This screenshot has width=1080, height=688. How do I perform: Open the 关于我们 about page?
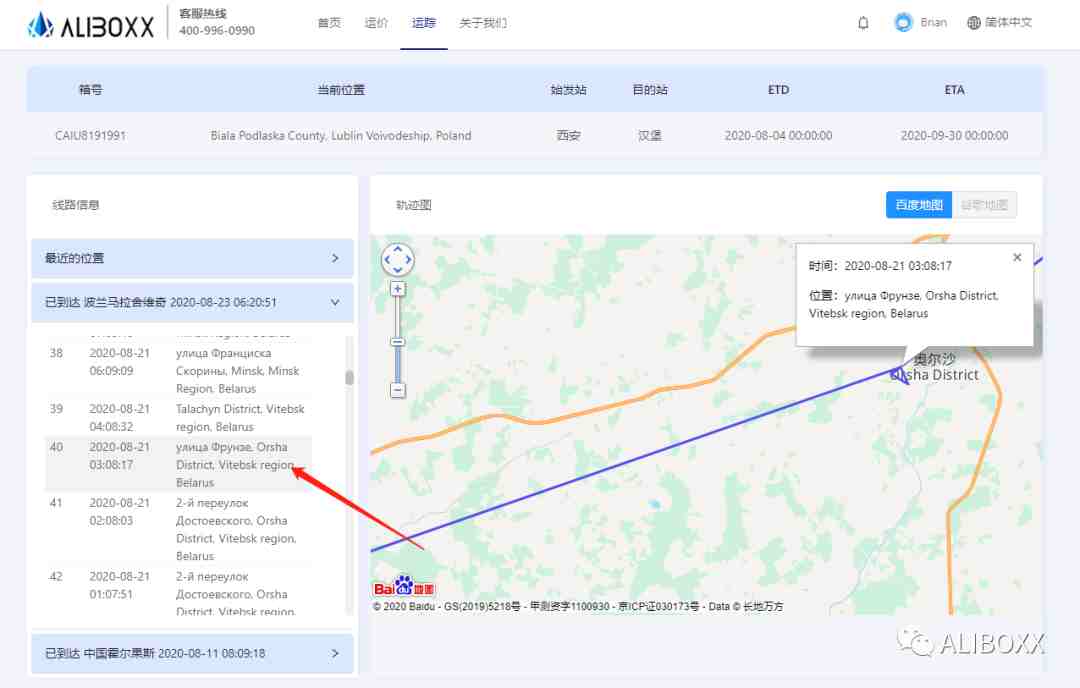pos(483,23)
